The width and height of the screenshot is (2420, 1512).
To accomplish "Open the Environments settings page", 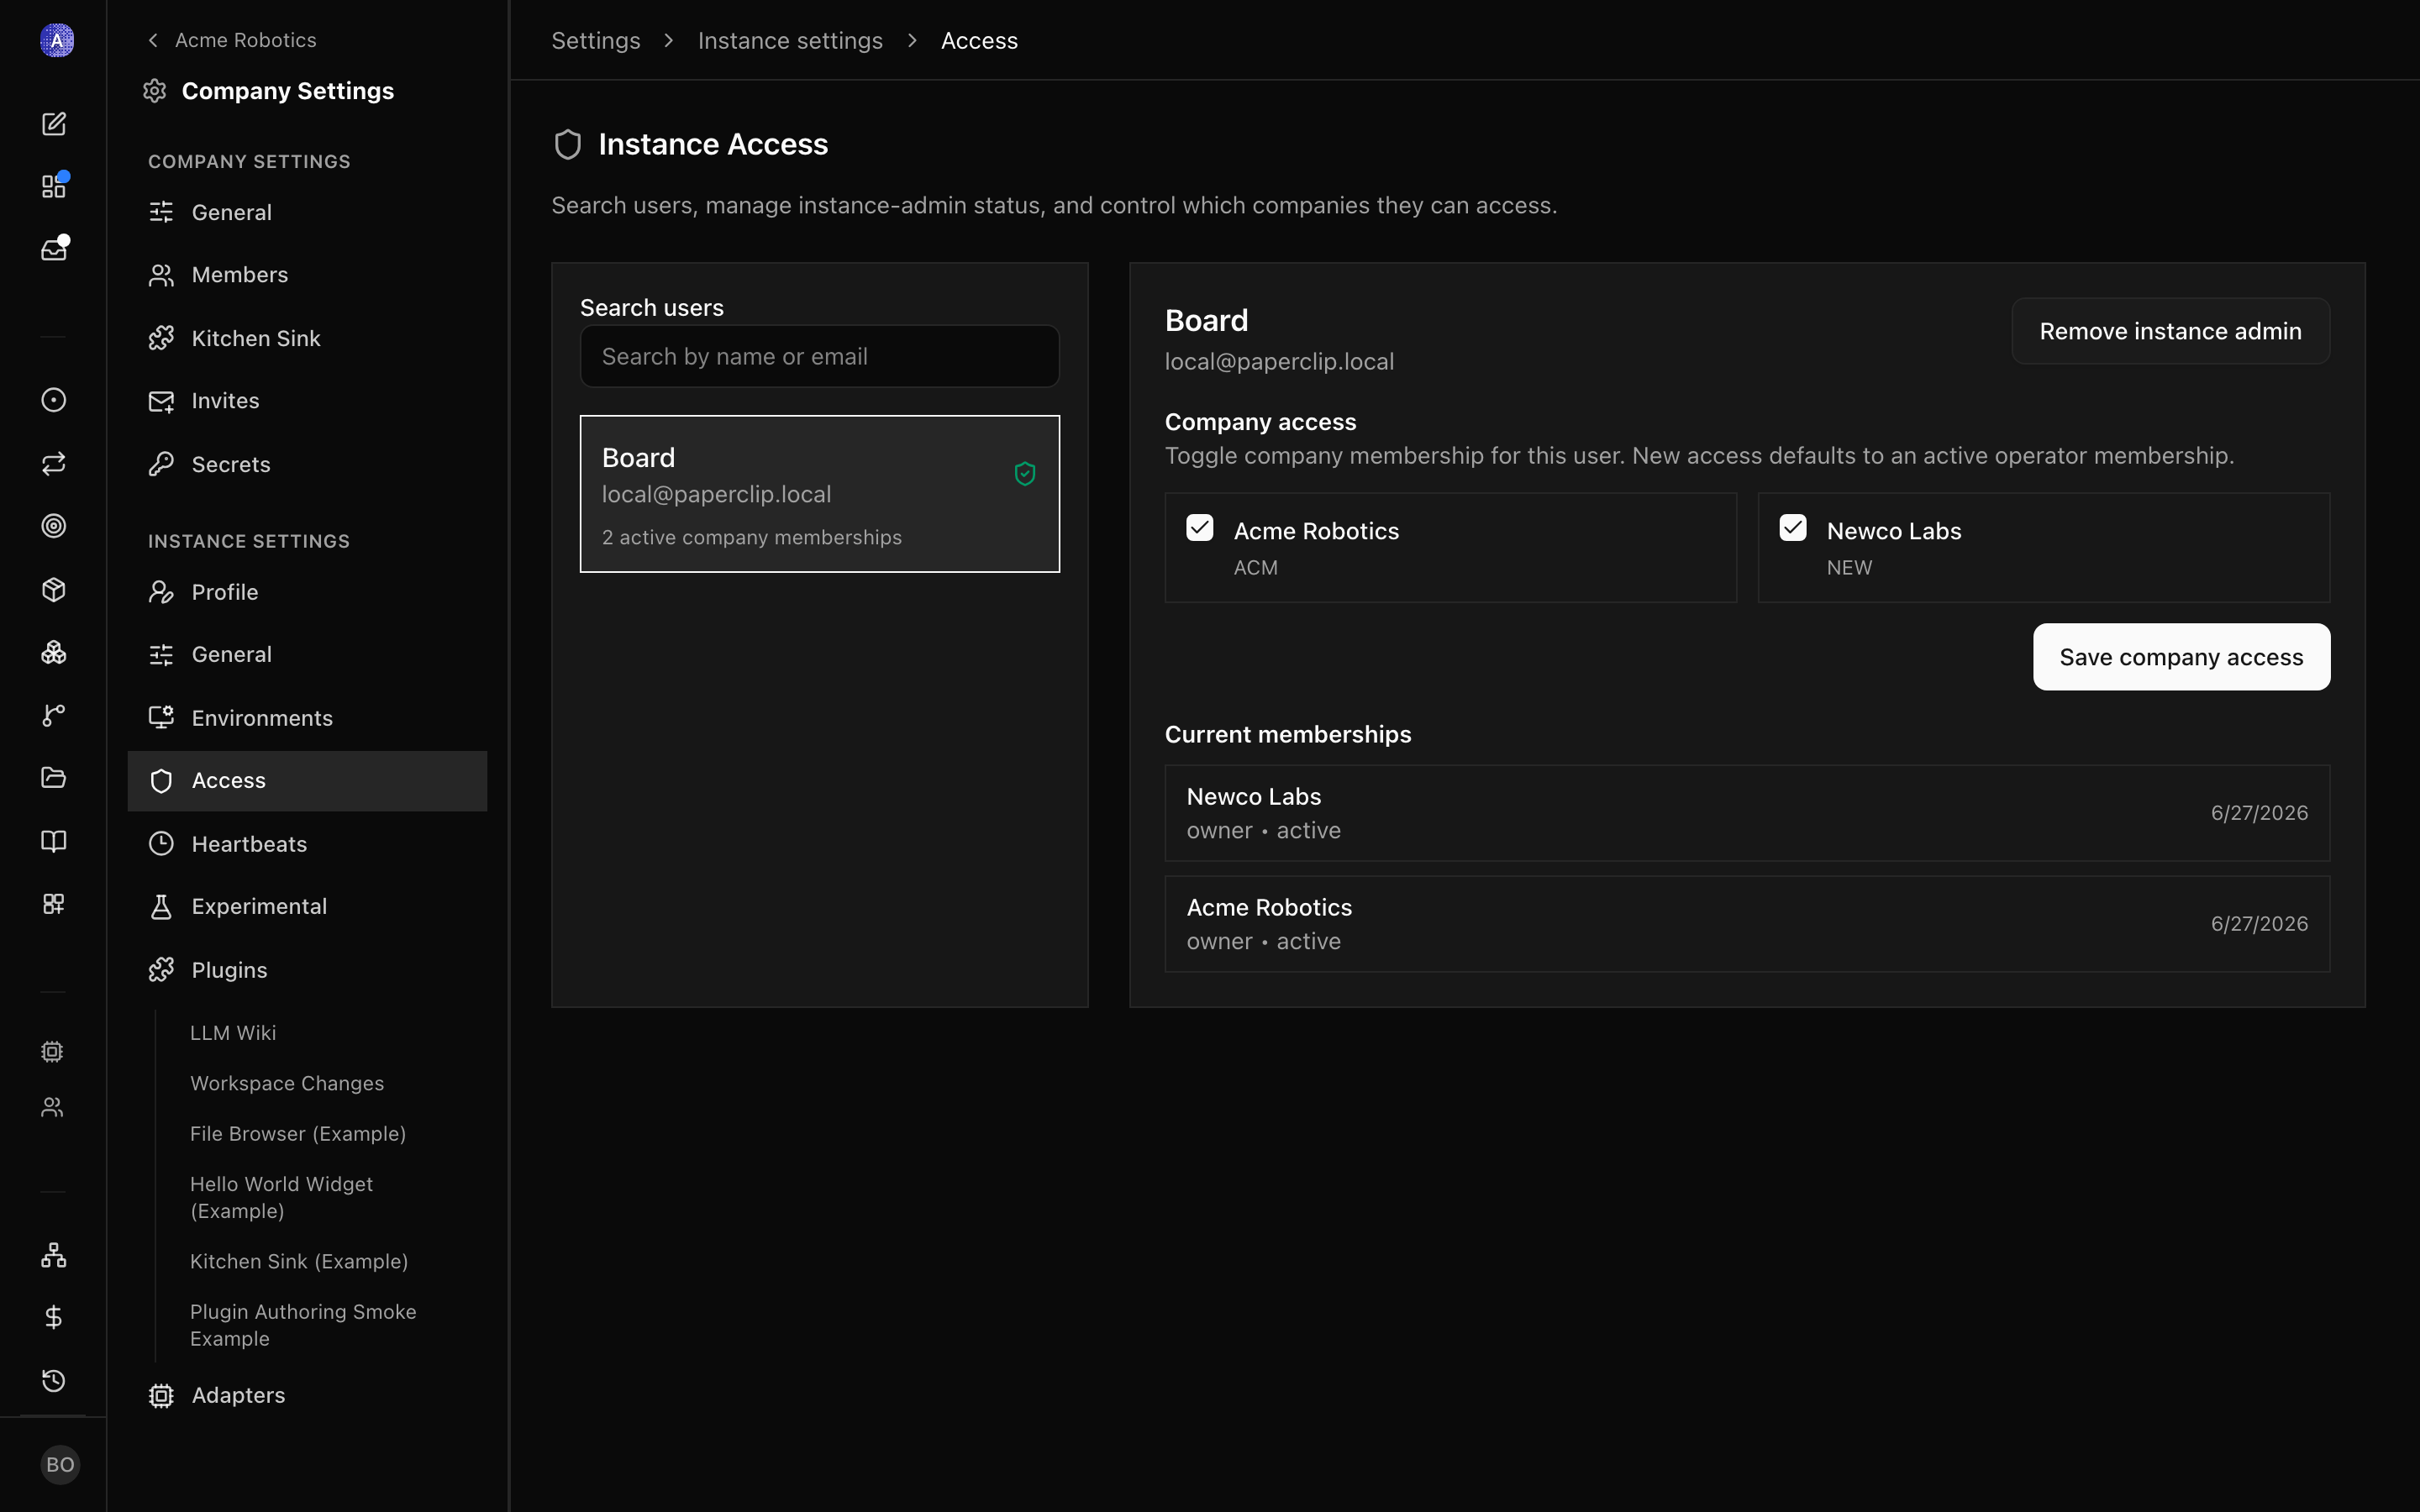I will pyautogui.click(x=307, y=718).
